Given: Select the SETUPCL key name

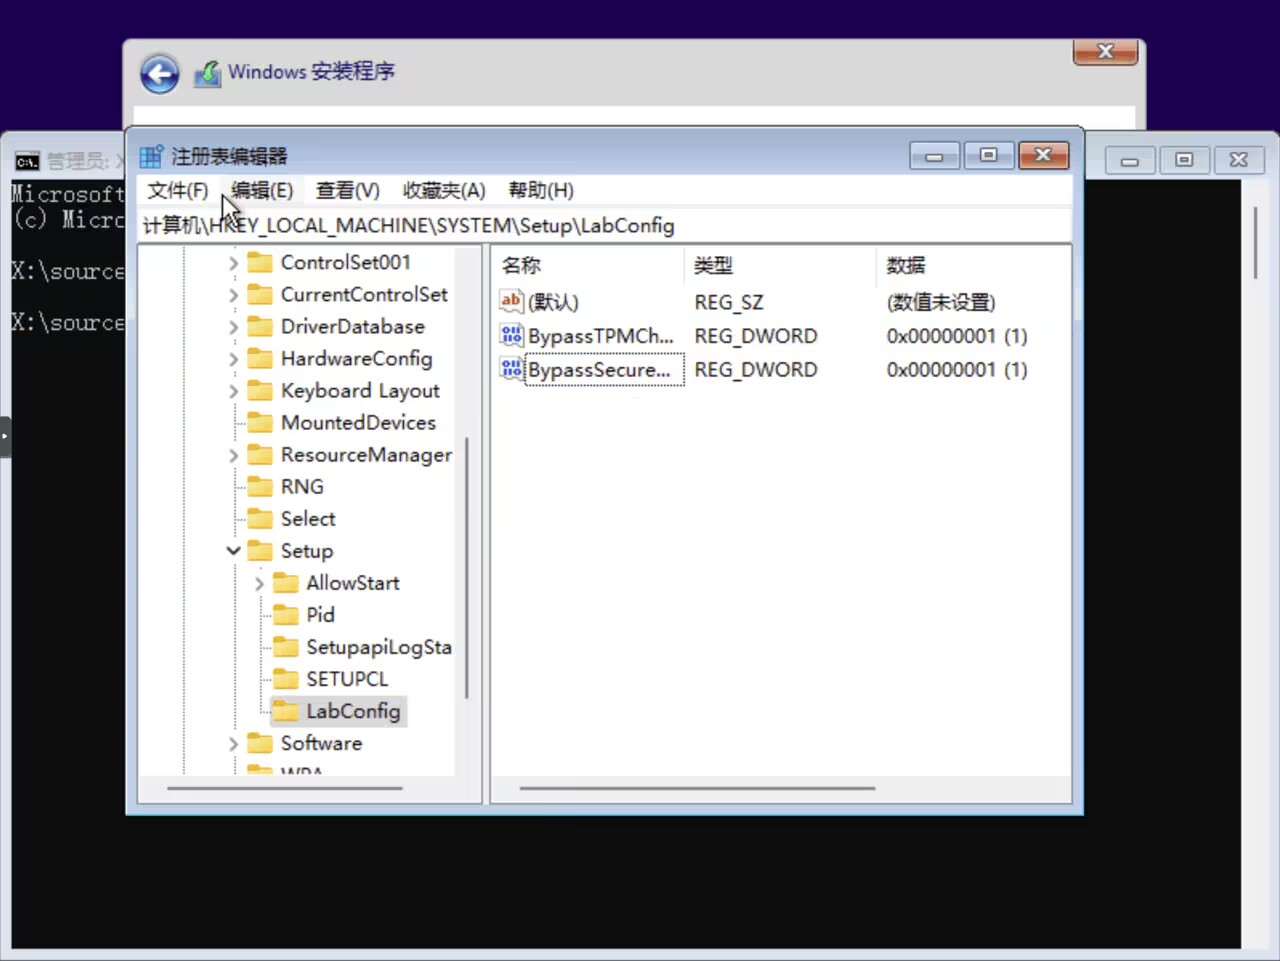Looking at the screenshot, I should [347, 678].
